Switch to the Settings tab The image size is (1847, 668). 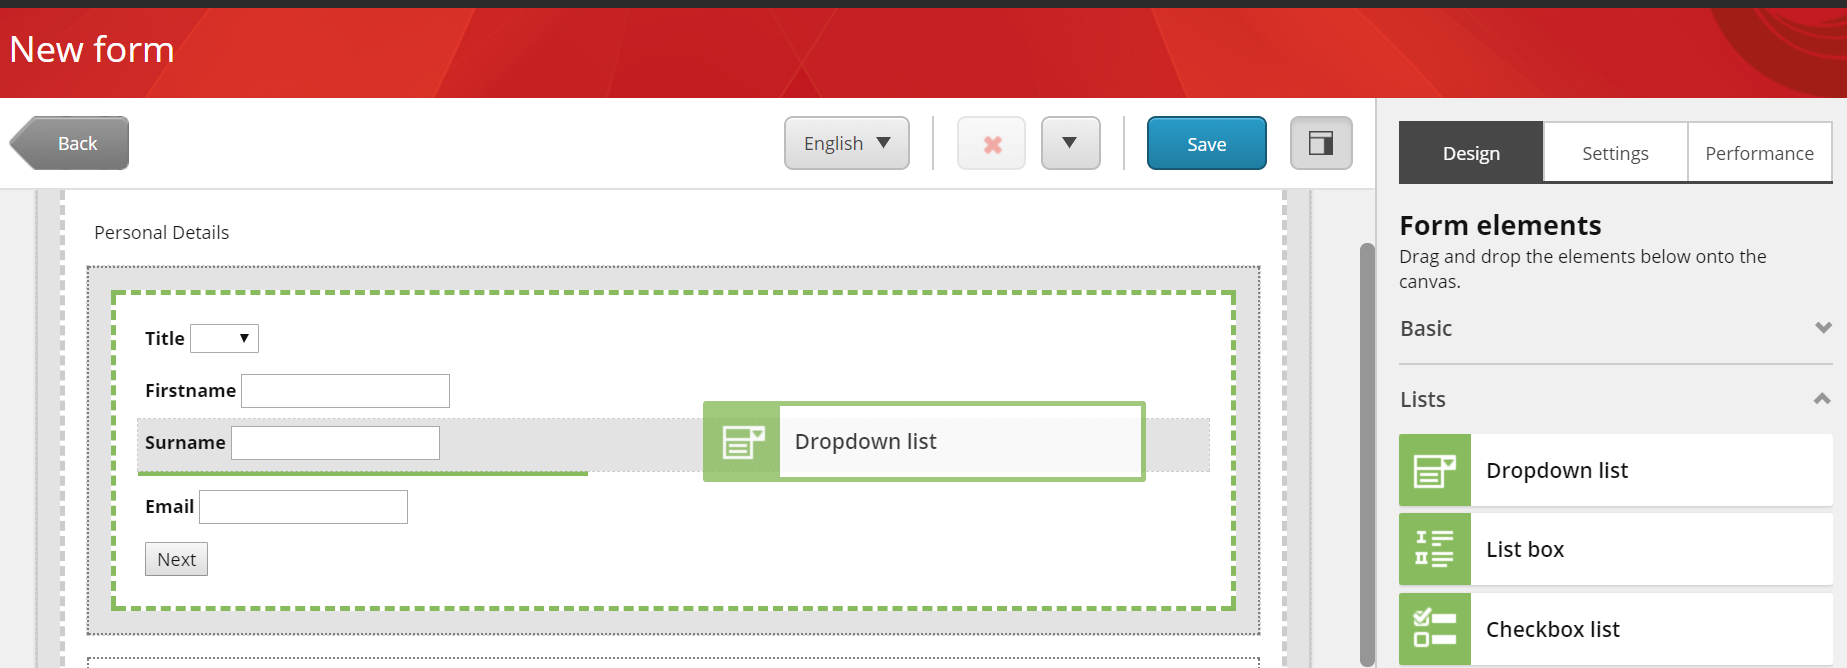point(1615,153)
